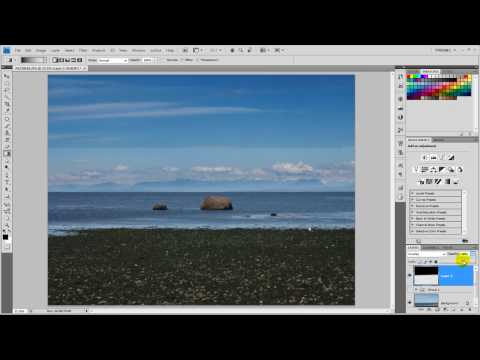Select the Crop tool
This screenshot has width=480, height=360.
(7, 104)
